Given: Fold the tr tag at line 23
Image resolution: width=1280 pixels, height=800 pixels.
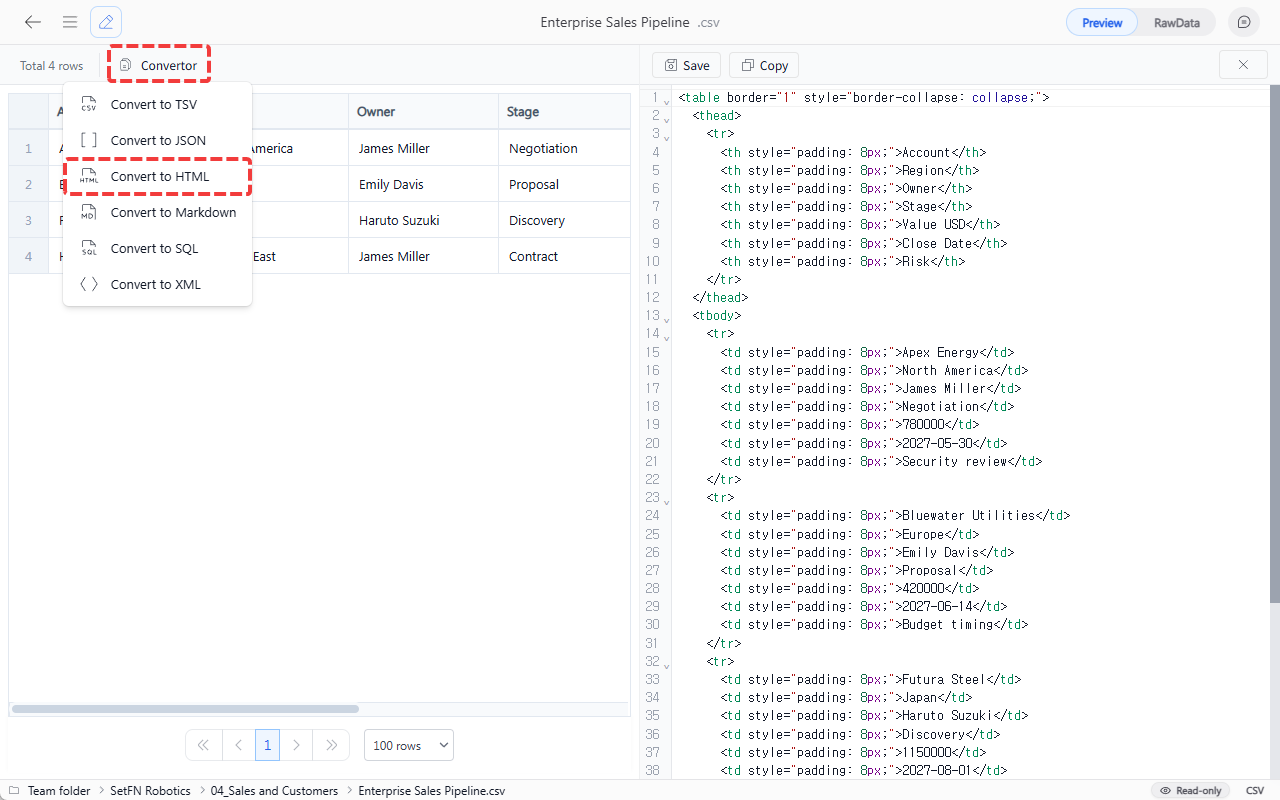Looking at the screenshot, I should [667, 501].
